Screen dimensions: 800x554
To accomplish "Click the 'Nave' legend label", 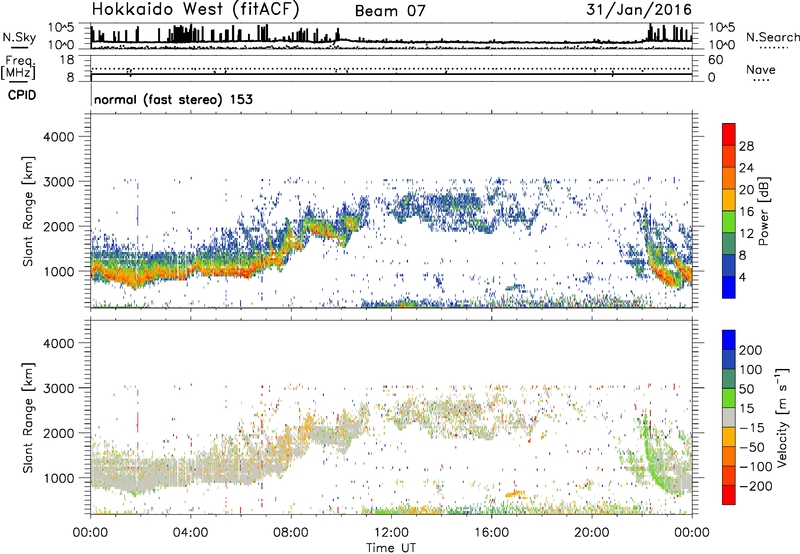I will click(x=761, y=70).
